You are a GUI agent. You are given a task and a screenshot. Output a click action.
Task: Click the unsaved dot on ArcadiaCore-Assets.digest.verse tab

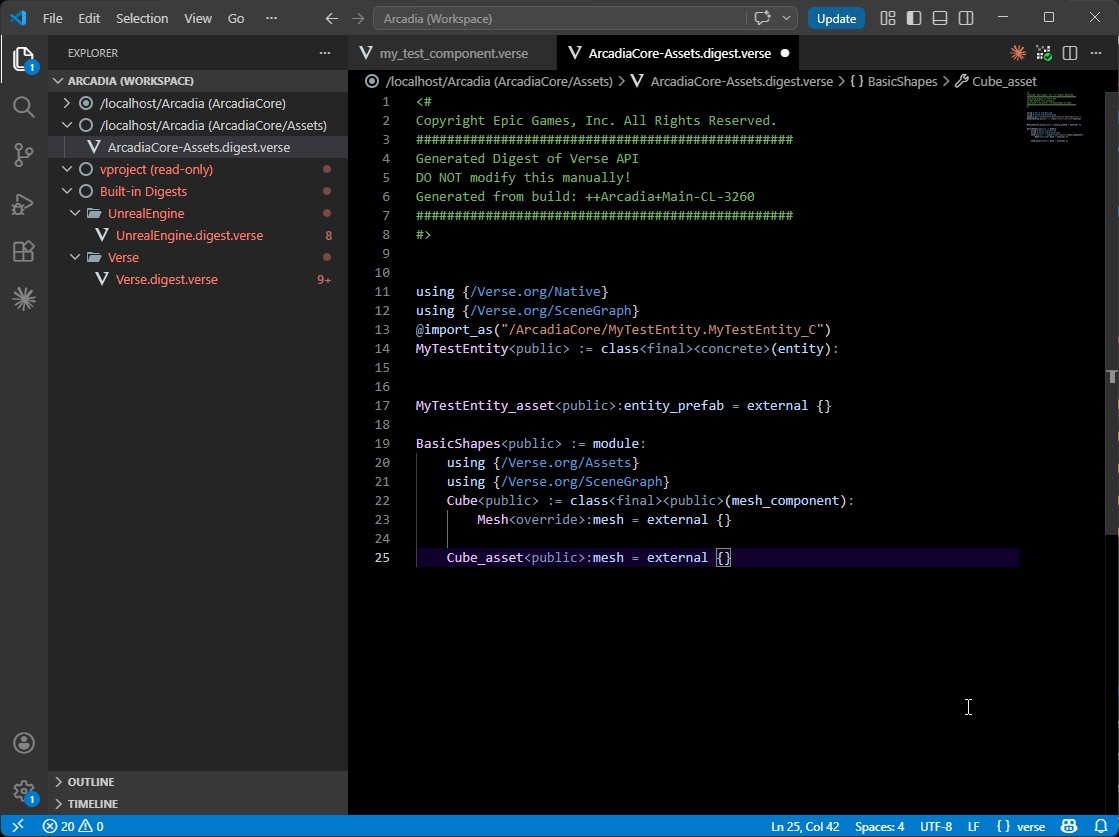(x=784, y=53)
